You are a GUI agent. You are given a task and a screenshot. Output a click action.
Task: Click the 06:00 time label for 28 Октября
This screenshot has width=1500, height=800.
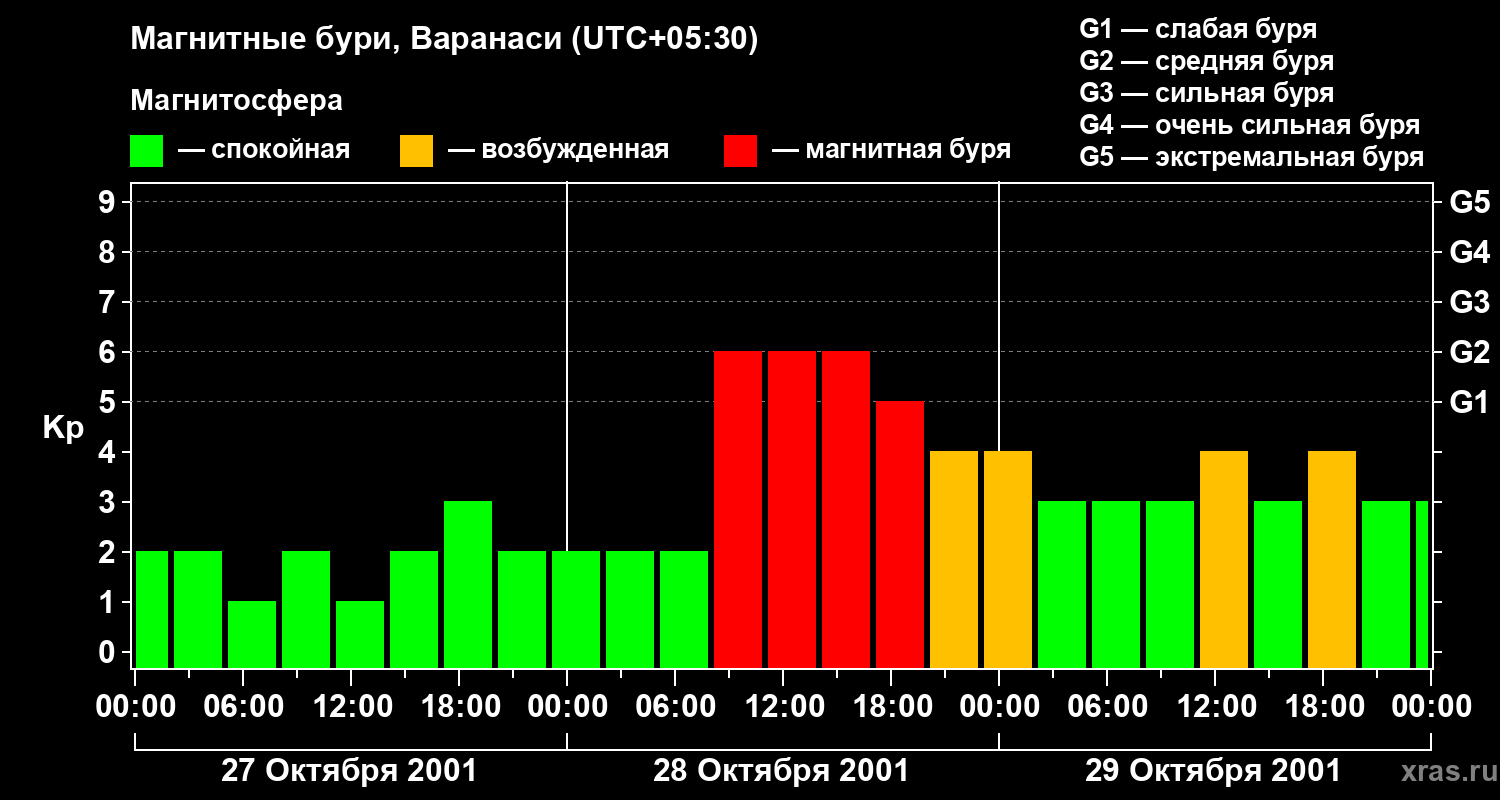pyautogui.click(x=675, y=706)
